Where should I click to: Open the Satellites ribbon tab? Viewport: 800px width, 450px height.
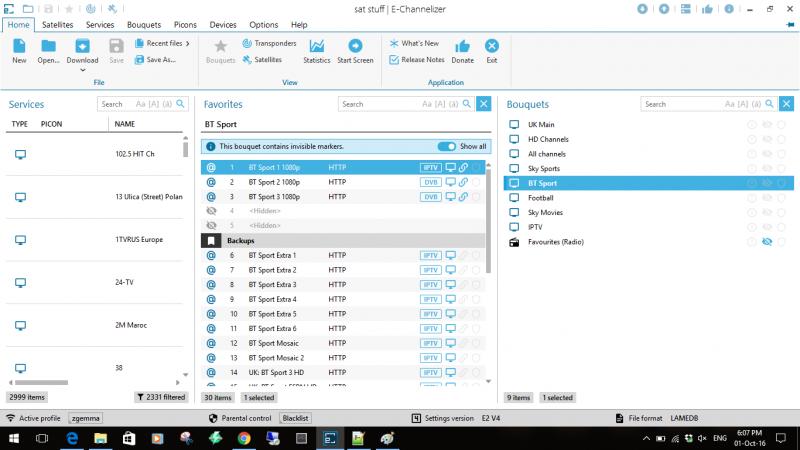coord(58,24)
